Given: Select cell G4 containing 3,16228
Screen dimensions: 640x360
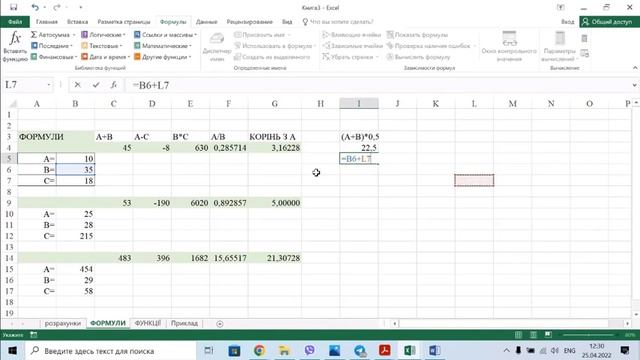Looking at the screenshot, I should 275,147.
